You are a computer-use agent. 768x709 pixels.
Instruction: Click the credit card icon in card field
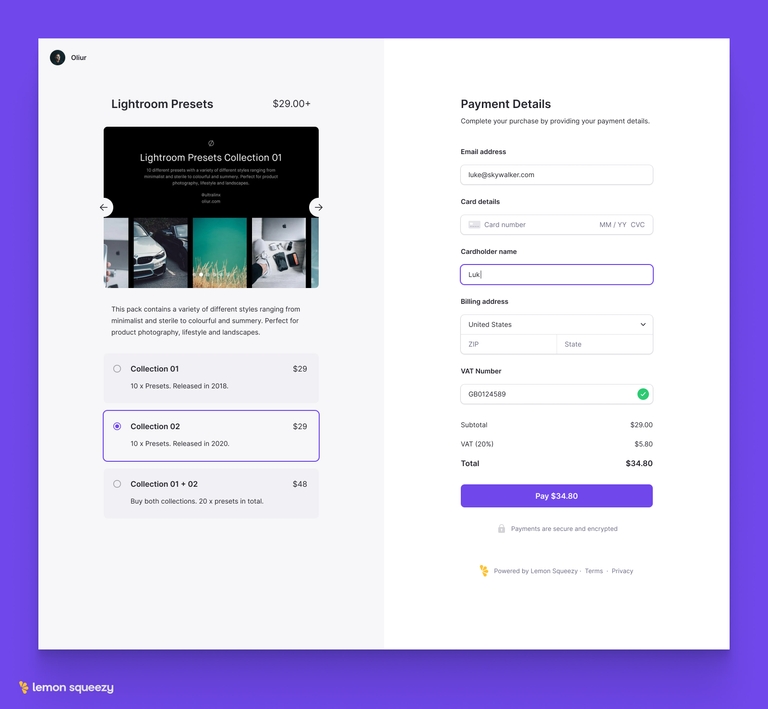[474, 225]
